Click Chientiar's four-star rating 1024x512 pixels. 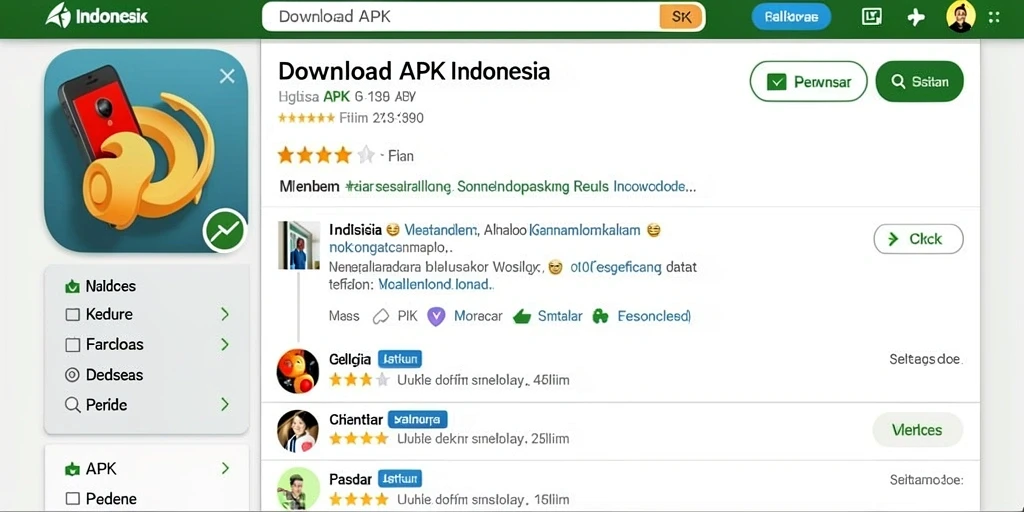click(359, 438)
